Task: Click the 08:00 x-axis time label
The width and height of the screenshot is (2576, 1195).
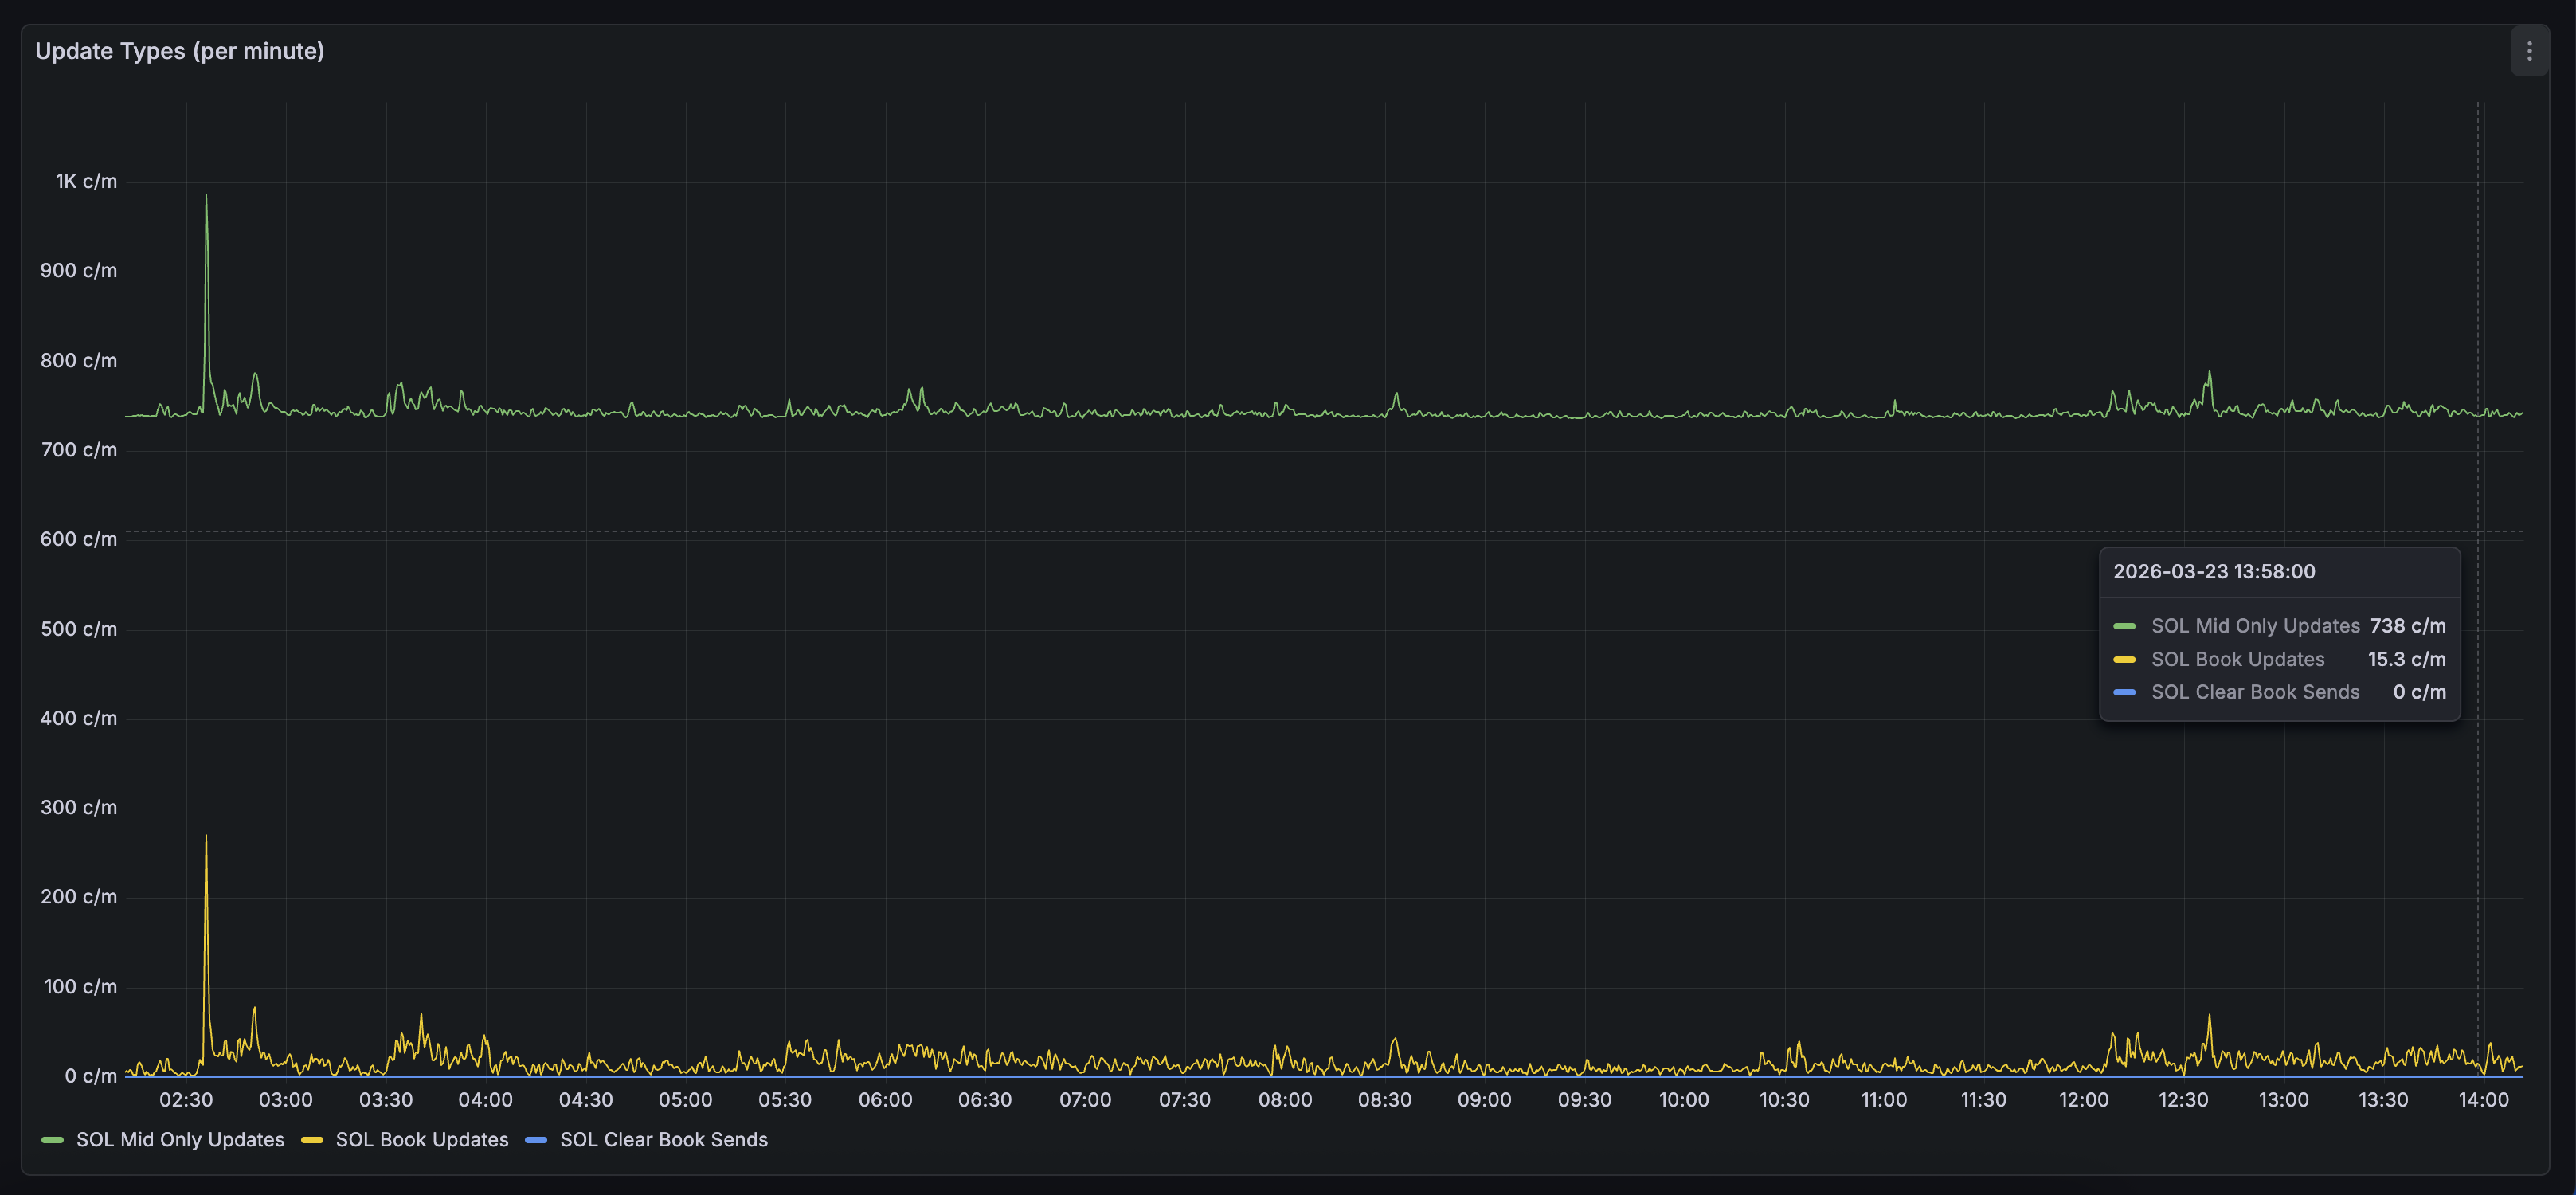Action: (x=1285, y=1100)
